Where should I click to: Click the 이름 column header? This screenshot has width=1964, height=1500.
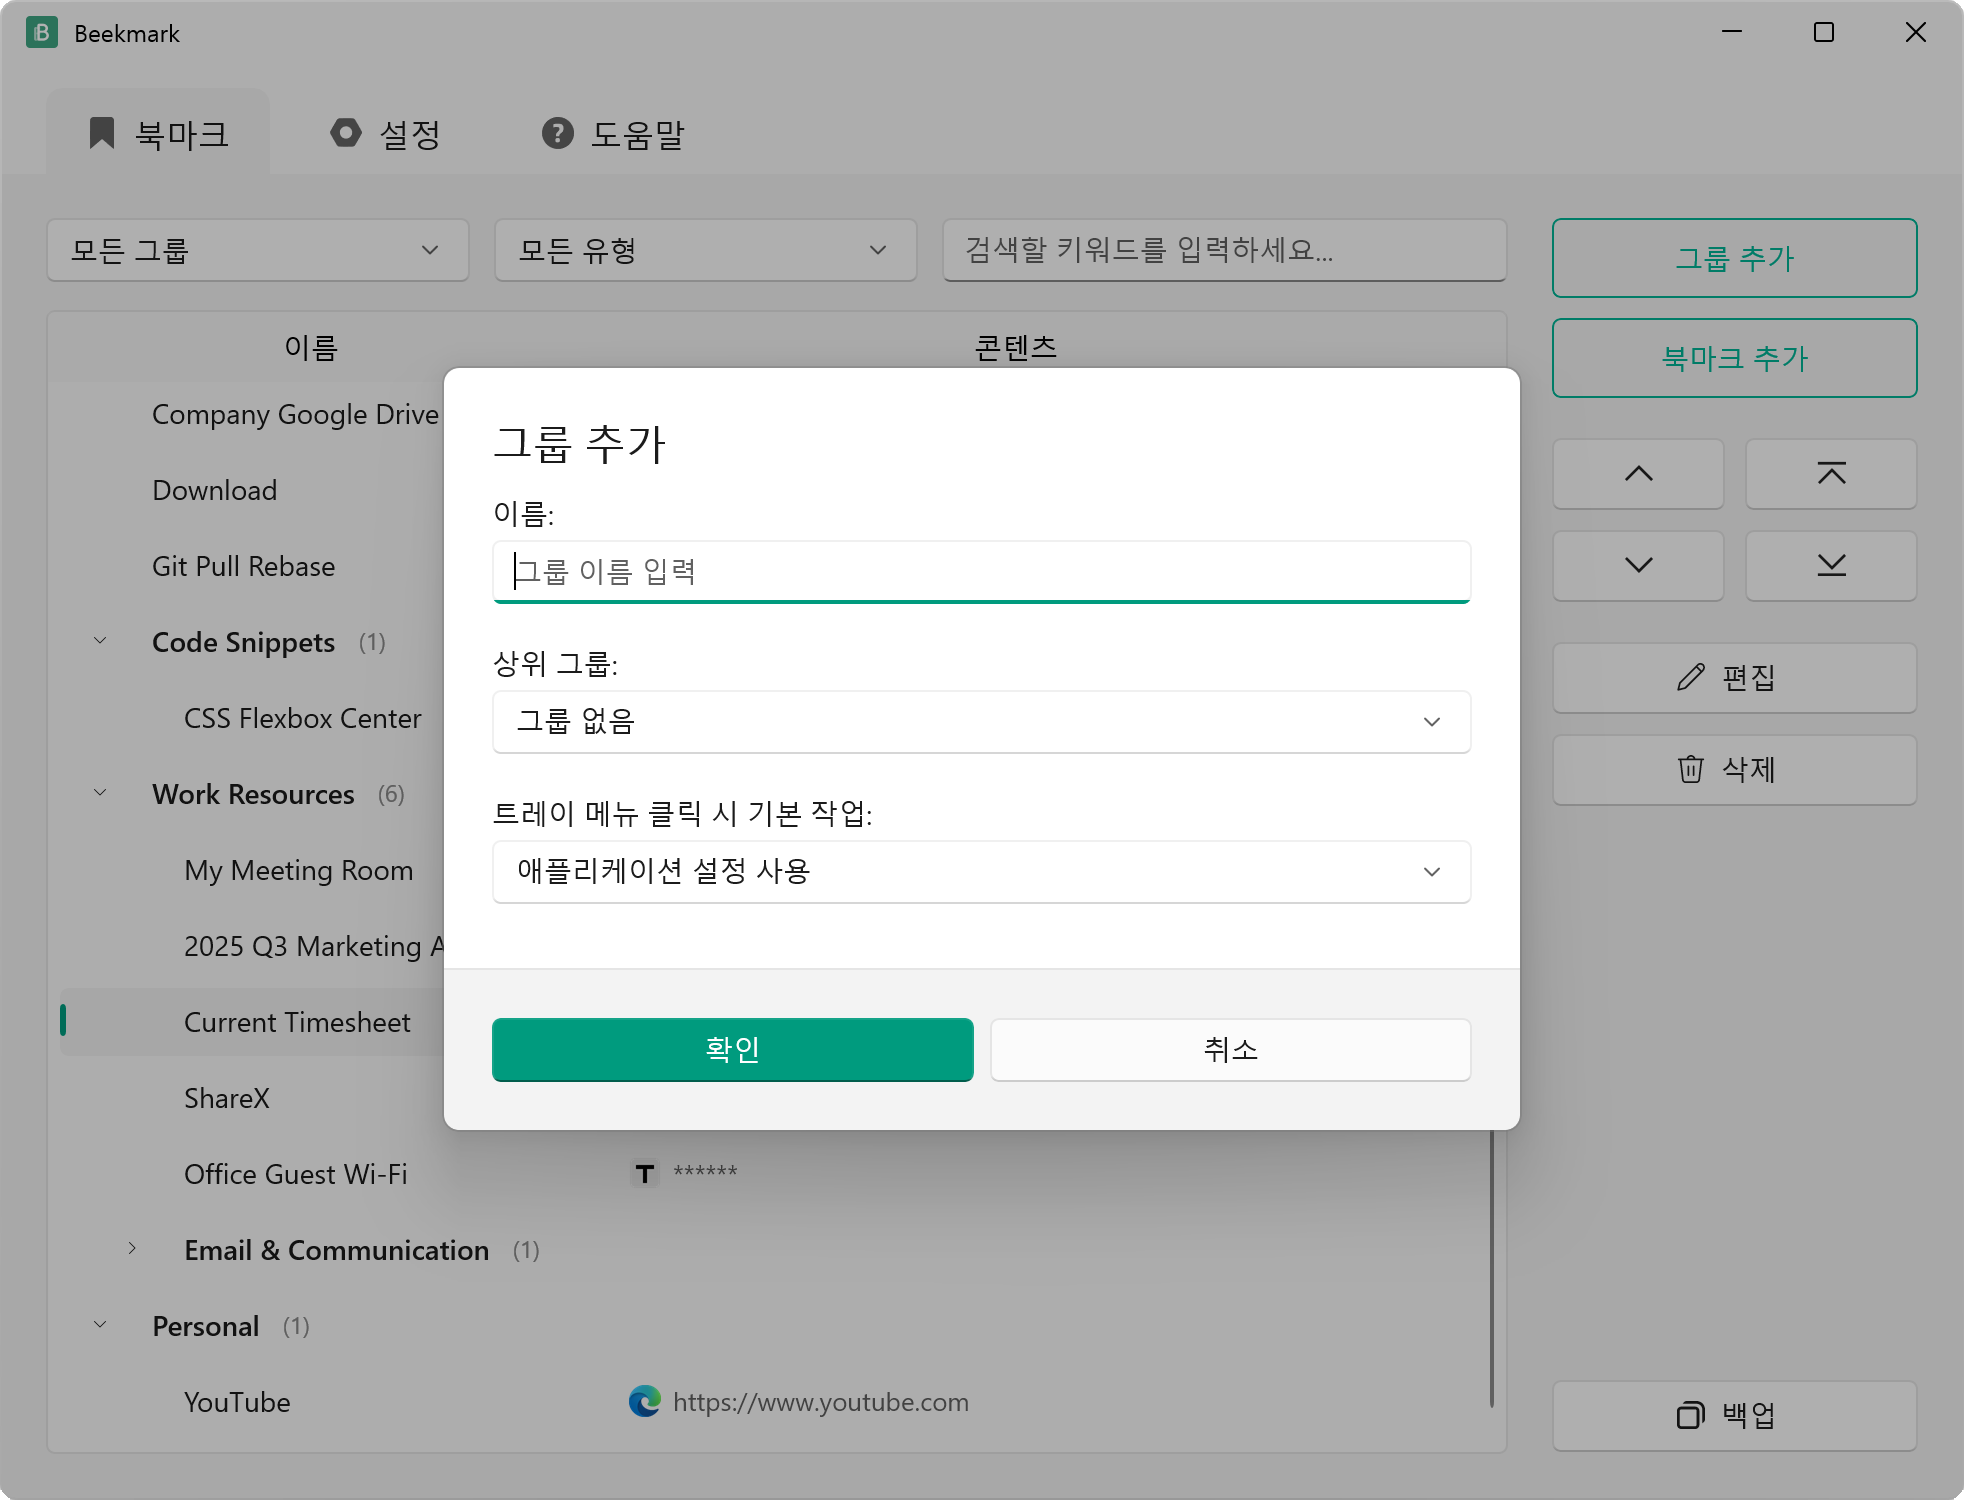[x=312, y=348]
